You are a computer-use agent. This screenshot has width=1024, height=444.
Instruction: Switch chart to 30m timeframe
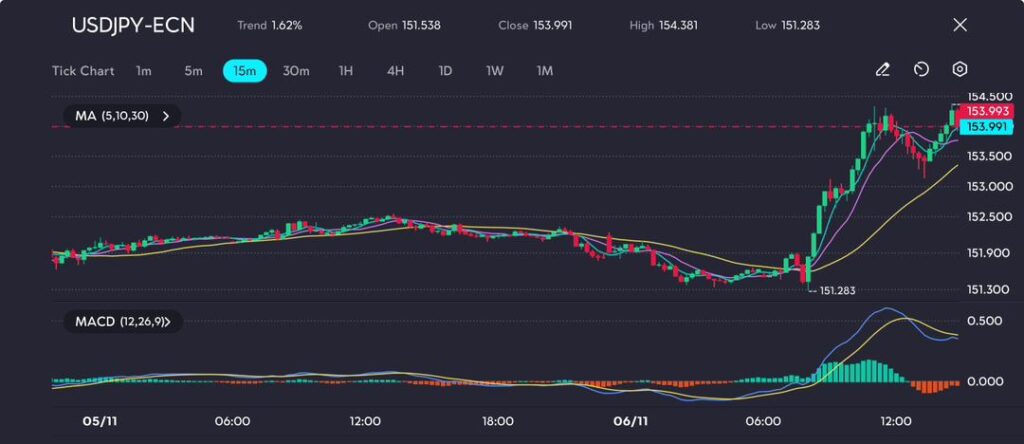click(296, 71)
